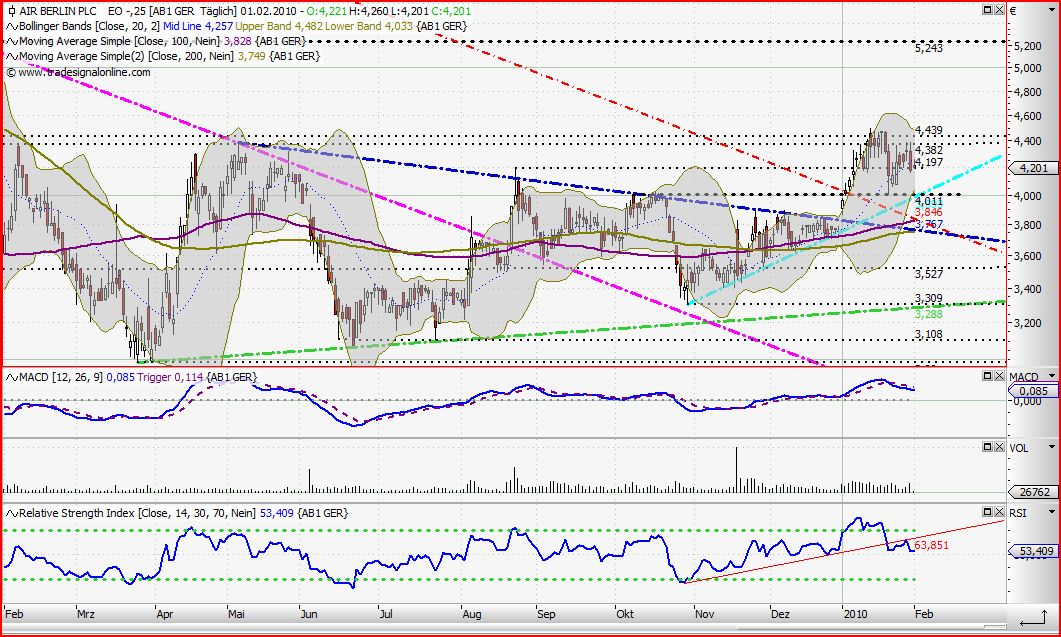Close the AIR BERLIN price chart pane

999,10
